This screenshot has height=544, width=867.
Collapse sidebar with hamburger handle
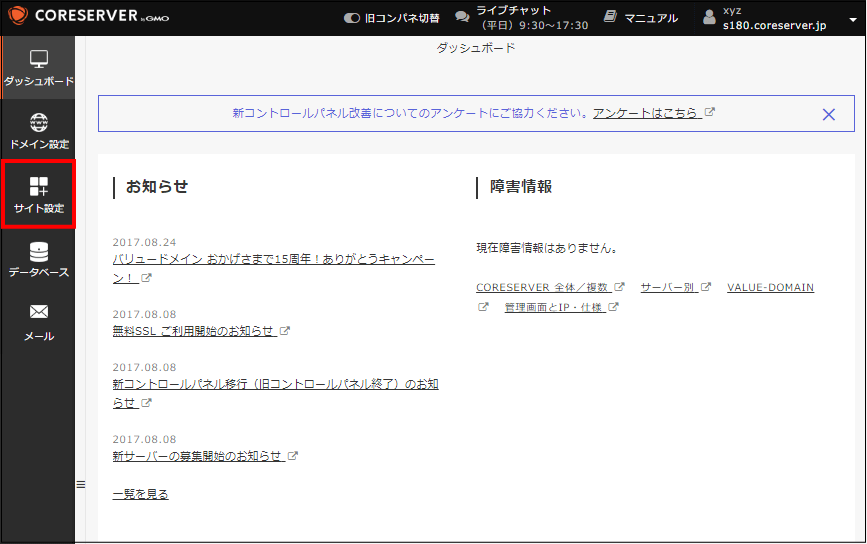click(81, 485)
